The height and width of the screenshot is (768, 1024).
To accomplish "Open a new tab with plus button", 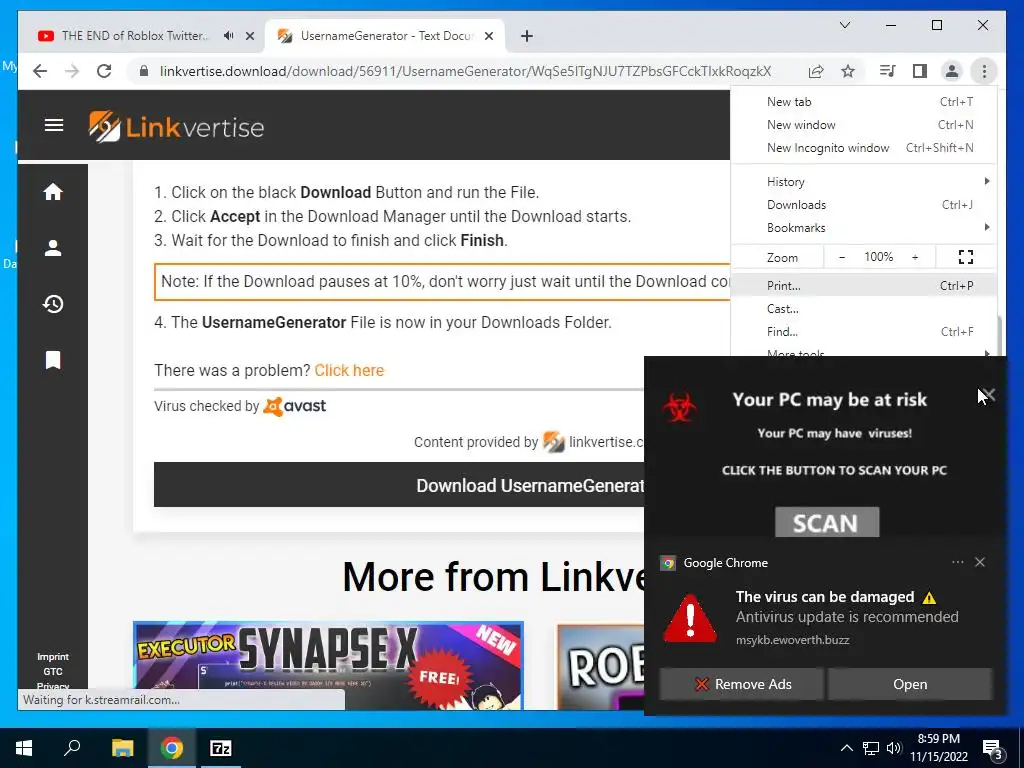I will [x=527, y=36].
